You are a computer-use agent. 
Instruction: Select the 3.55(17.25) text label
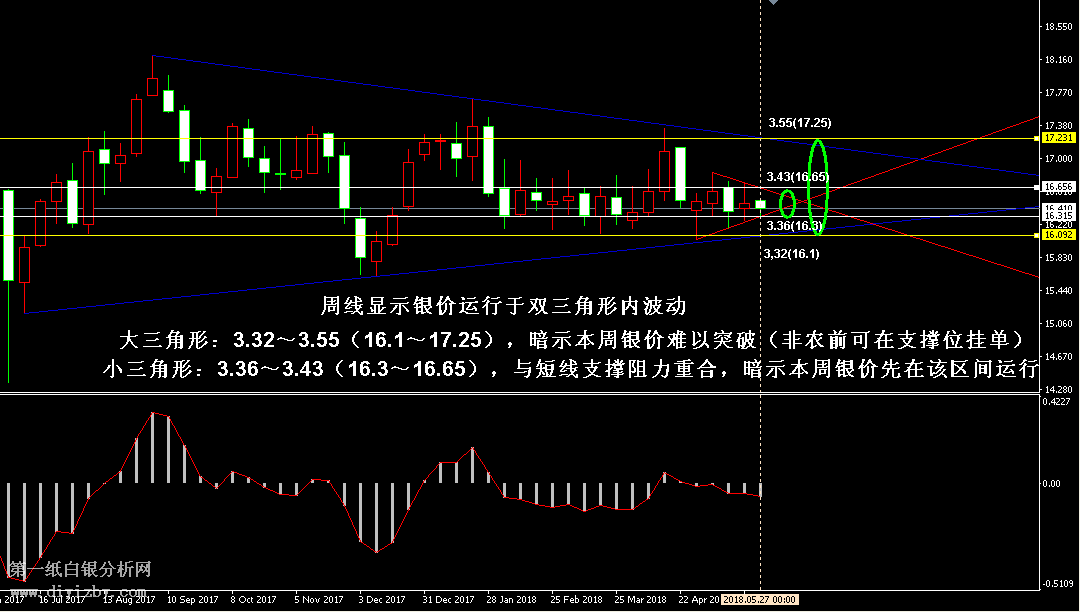click(x=799, y=123)
